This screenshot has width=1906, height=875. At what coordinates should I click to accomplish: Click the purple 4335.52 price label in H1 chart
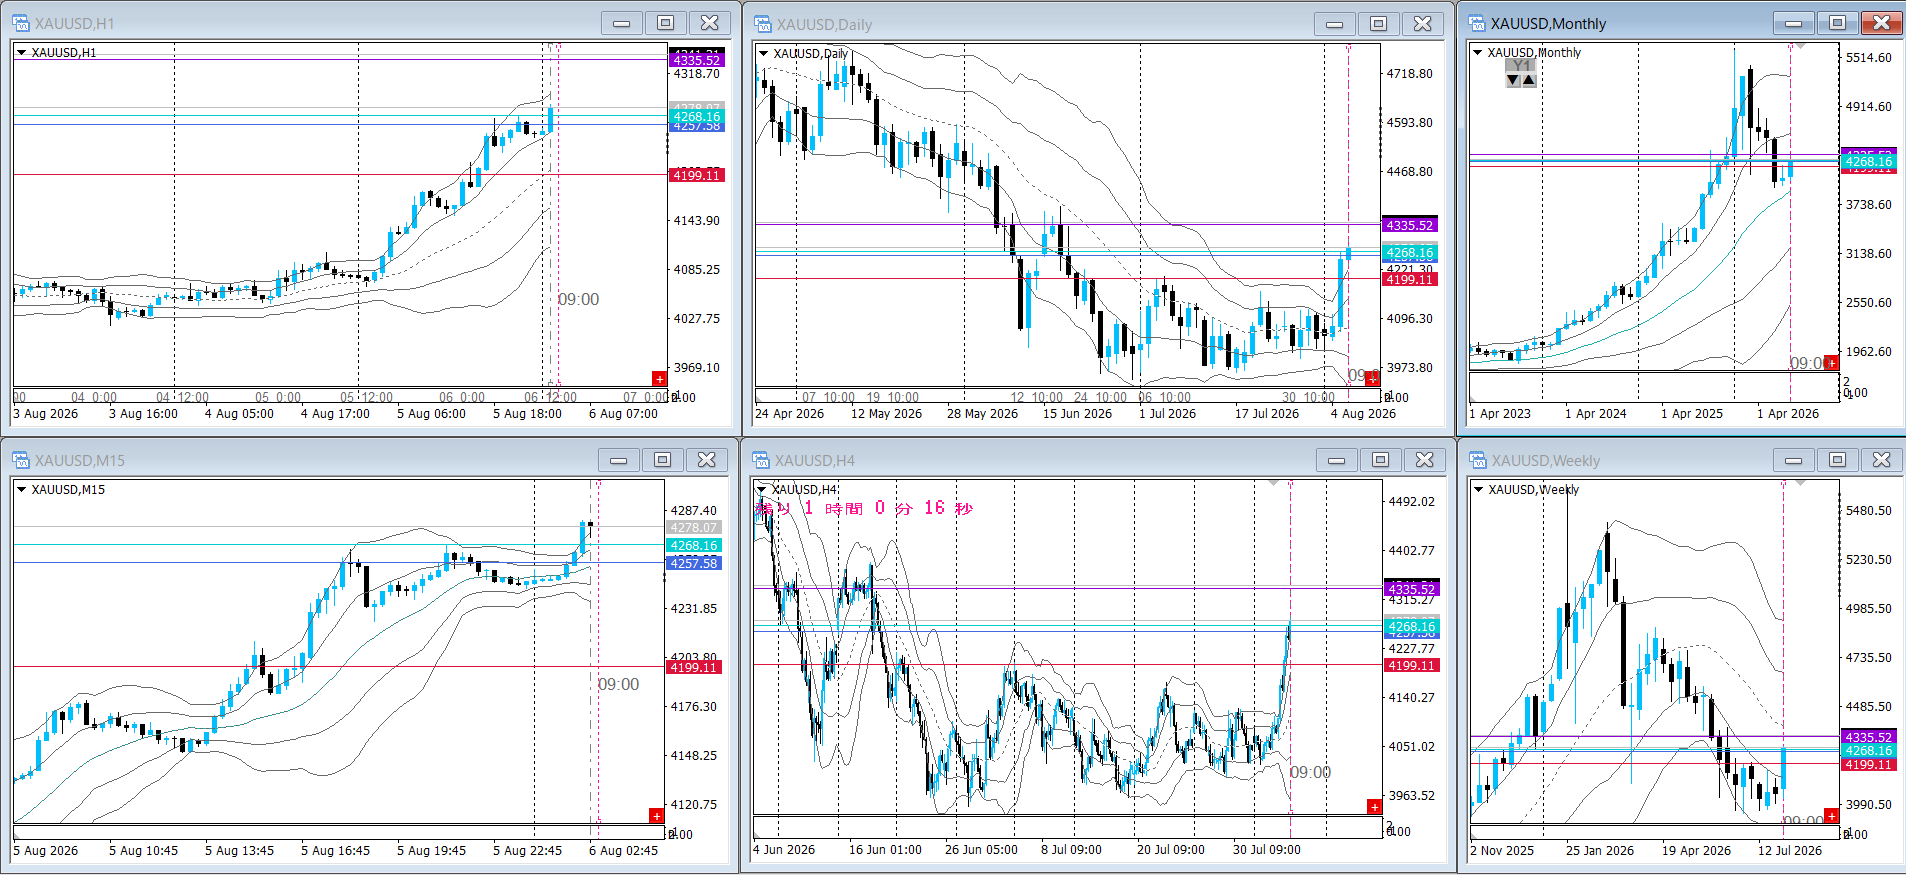(x=696, y=61)
